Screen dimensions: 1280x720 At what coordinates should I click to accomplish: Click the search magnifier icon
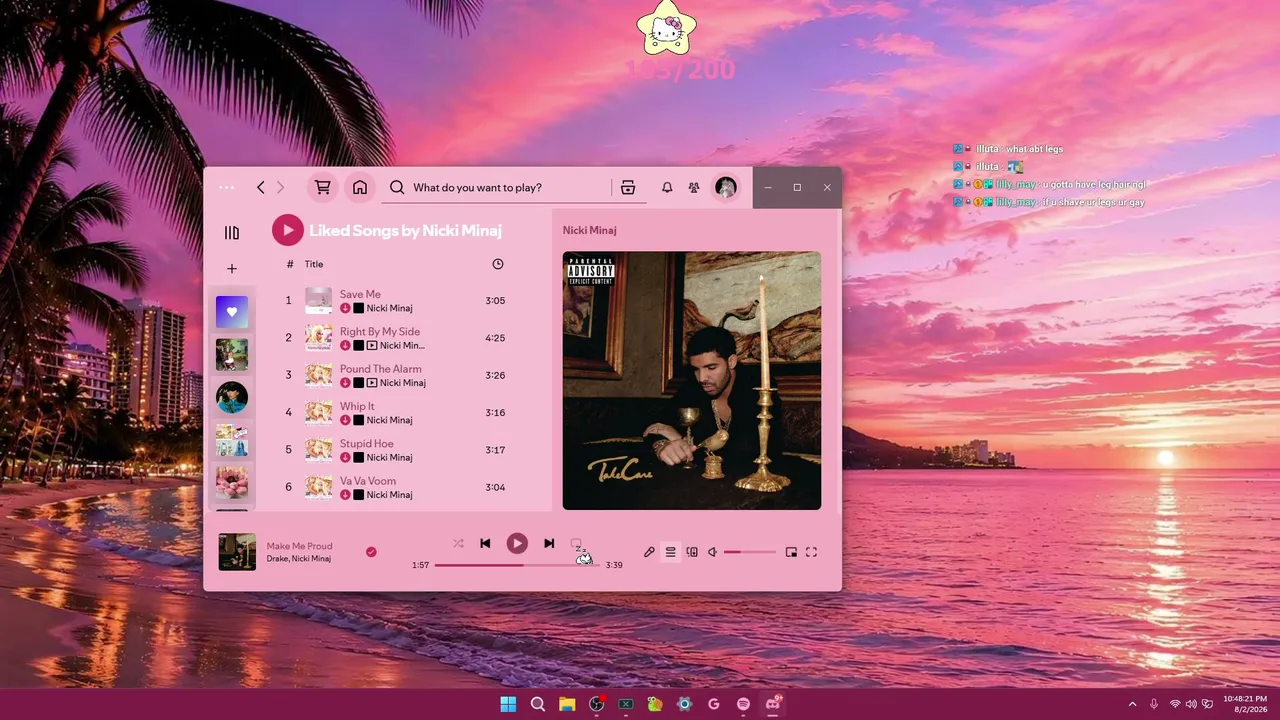tap(397, 187)
